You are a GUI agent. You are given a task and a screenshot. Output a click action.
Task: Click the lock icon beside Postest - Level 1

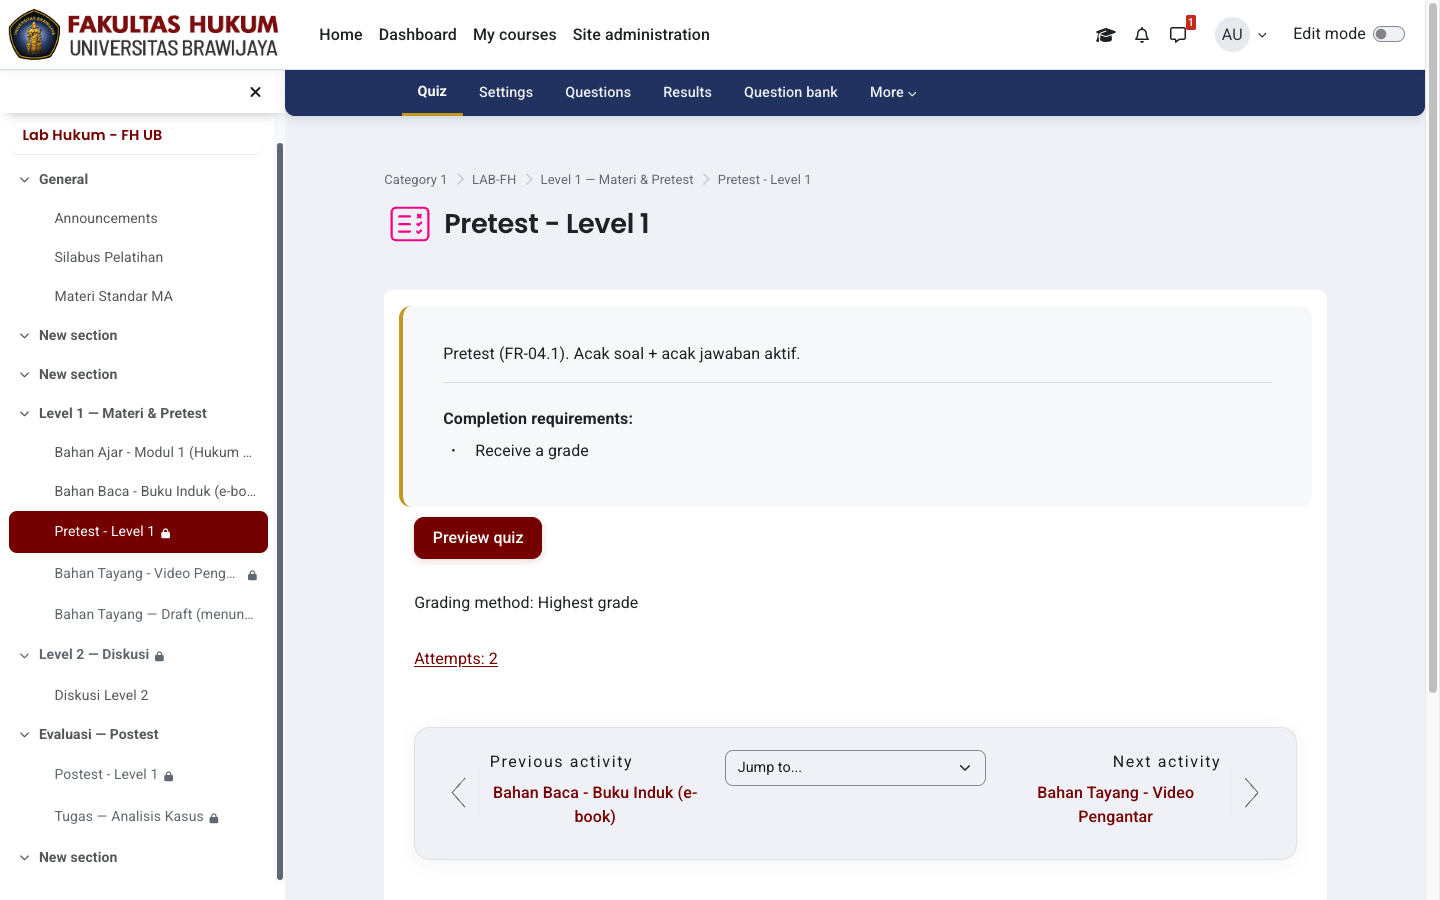(x=168, y=776)
